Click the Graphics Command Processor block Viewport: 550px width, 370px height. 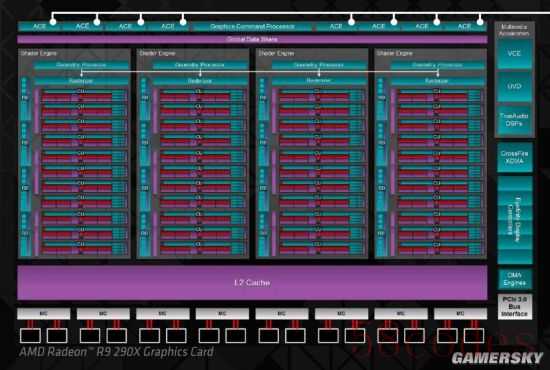(252, 26)
